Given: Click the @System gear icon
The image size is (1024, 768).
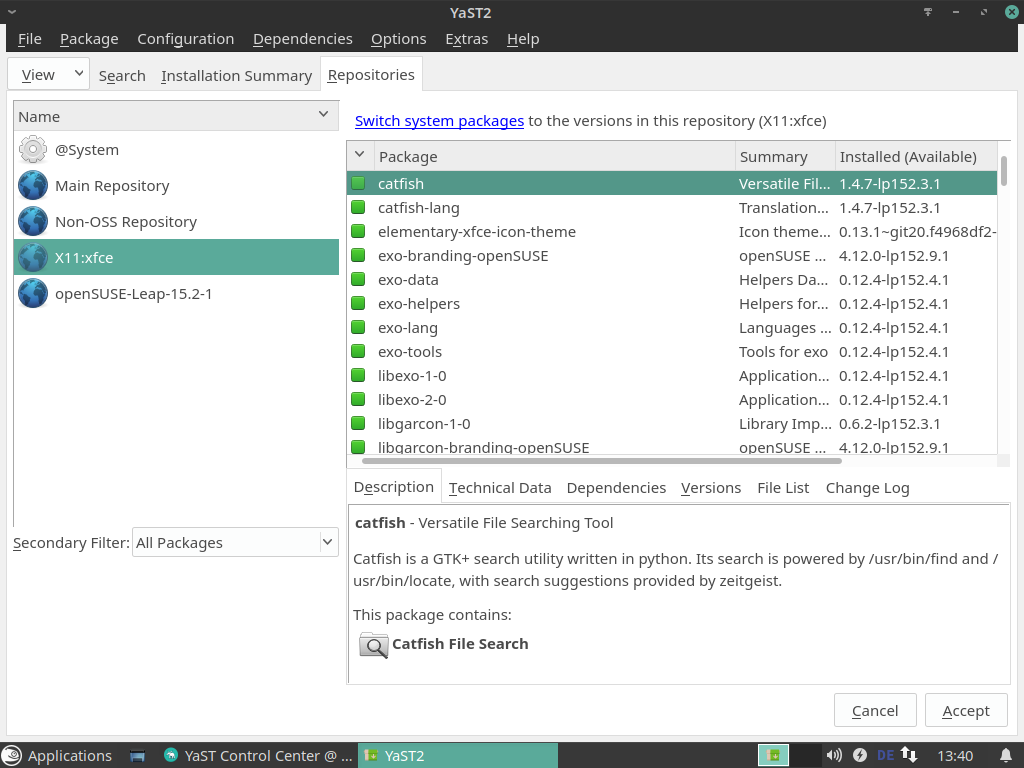Looking at the screenshot, I should (33, 150).
